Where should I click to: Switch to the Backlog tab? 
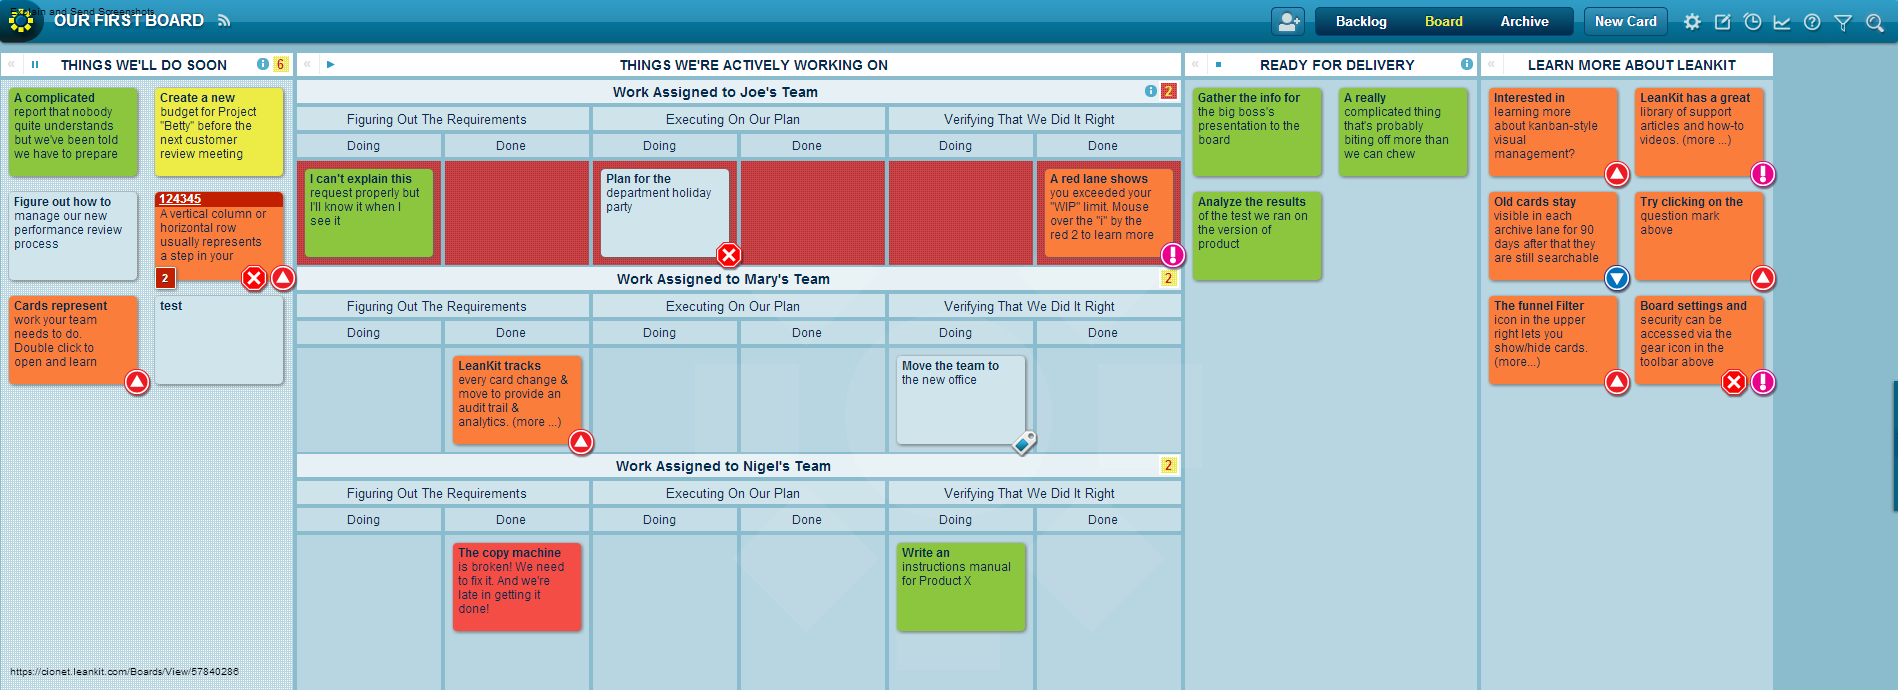(x=1361, y=21)
